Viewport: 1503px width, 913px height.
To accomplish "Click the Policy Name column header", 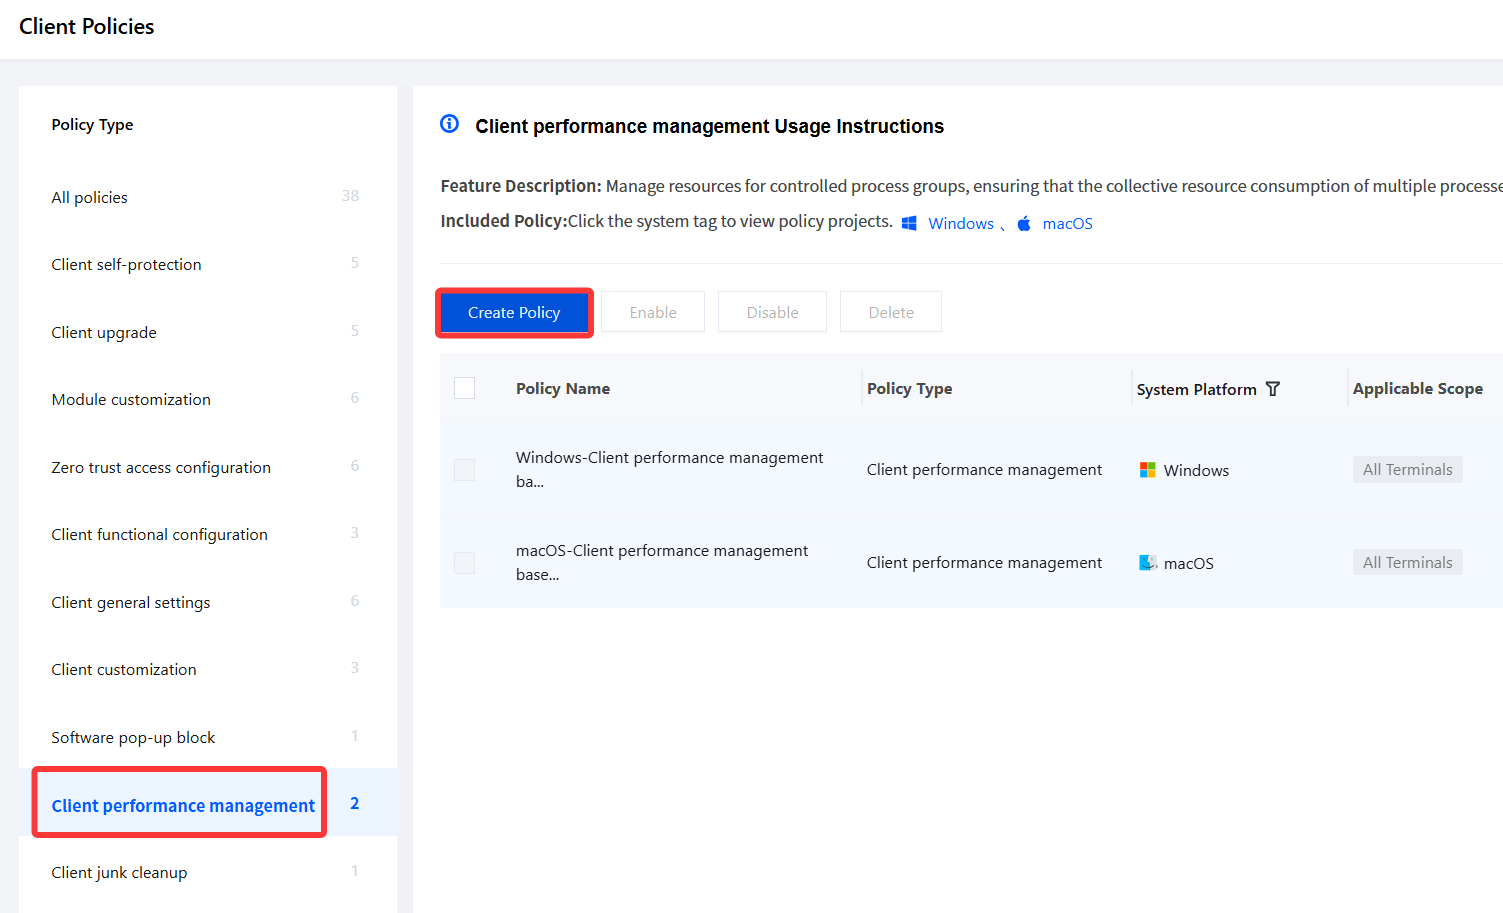I will [x=563, y=388].
